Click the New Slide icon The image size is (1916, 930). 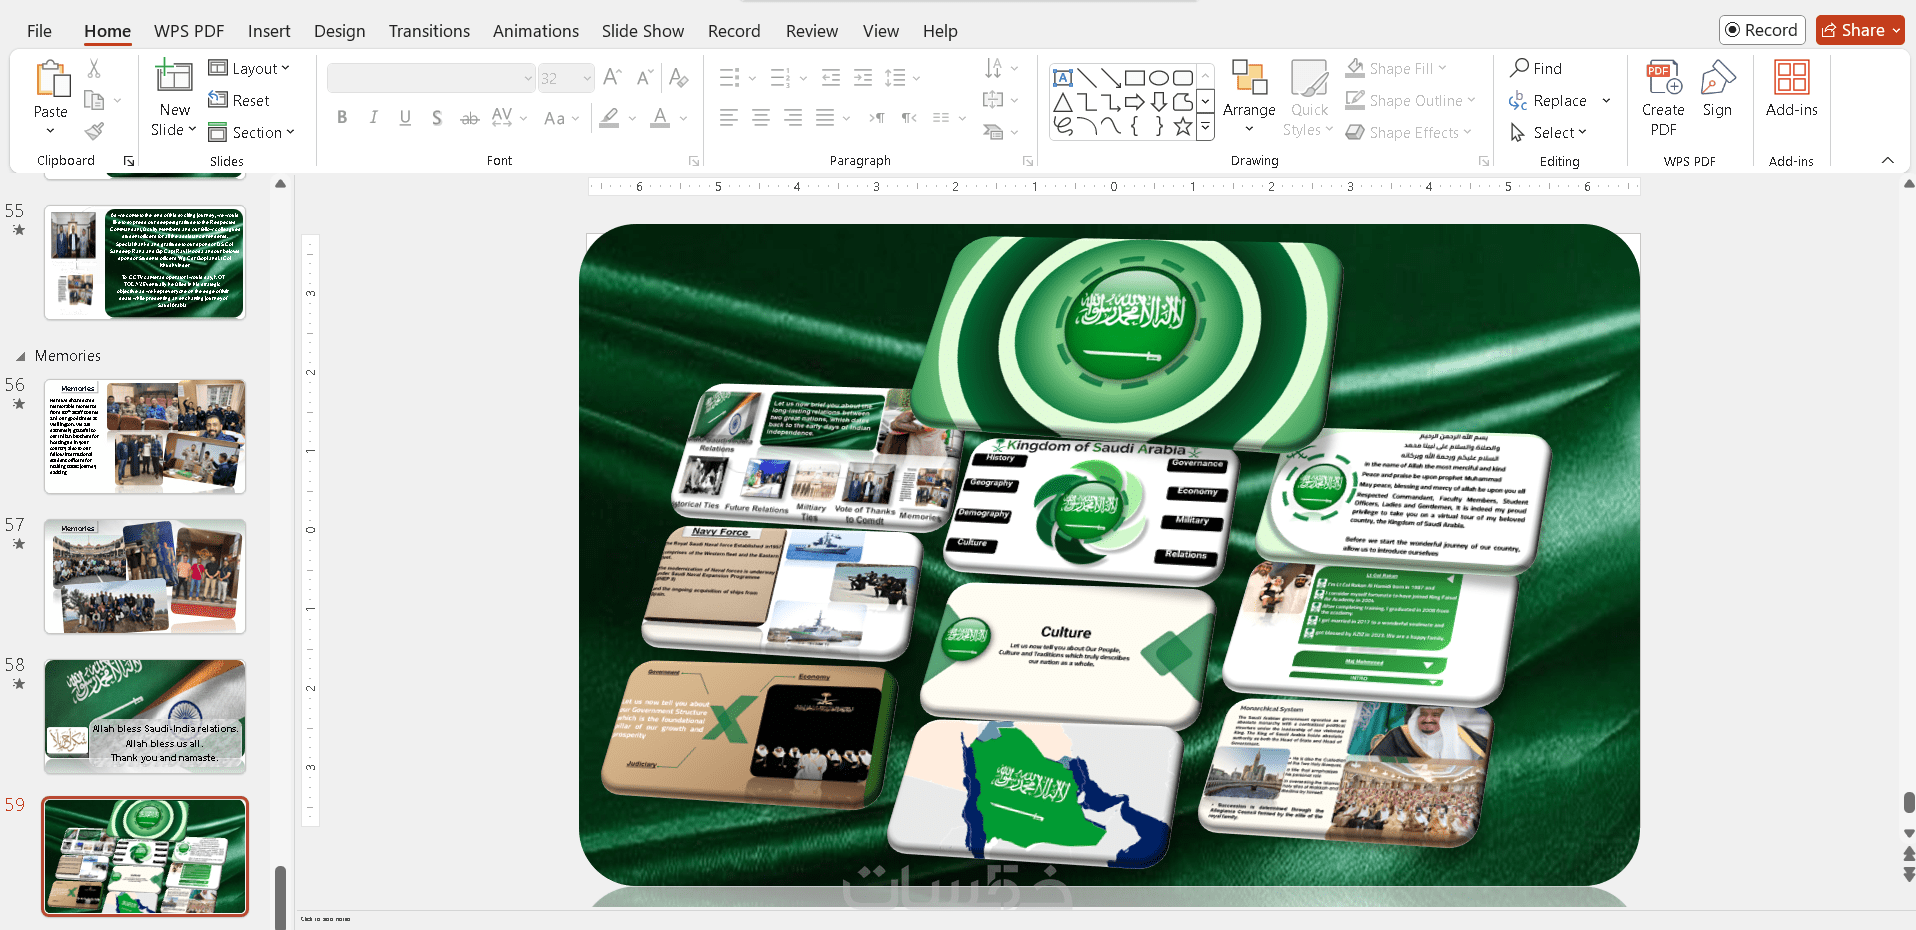(x=174, y=78)
